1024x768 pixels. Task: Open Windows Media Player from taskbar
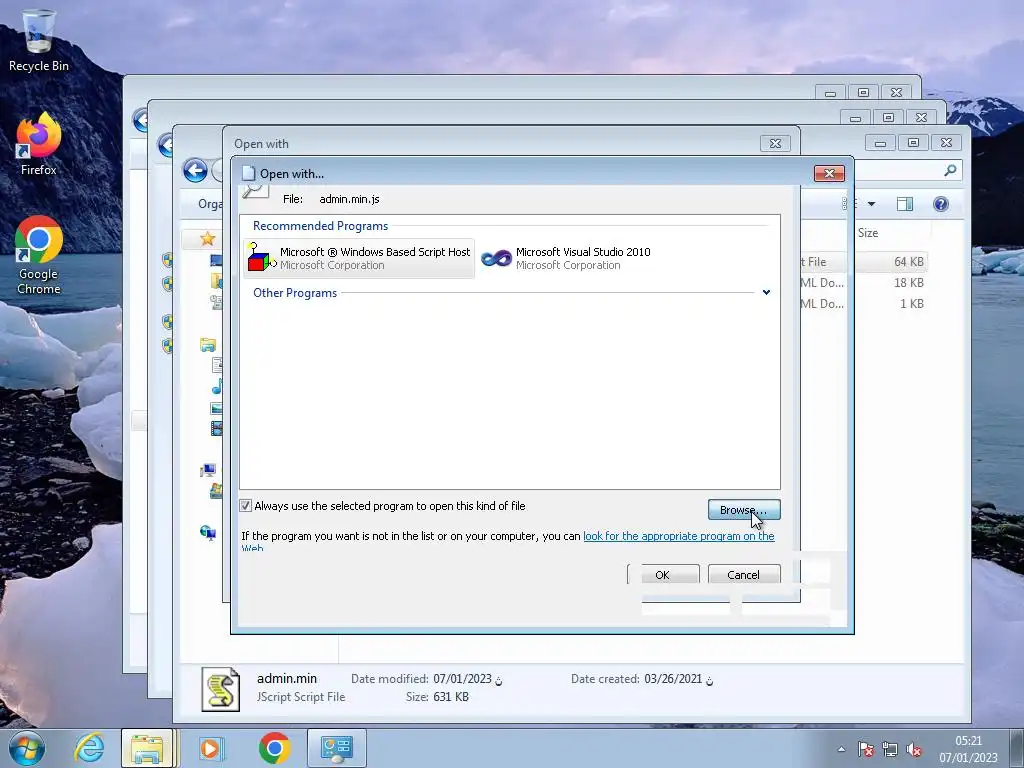point(210,748)
